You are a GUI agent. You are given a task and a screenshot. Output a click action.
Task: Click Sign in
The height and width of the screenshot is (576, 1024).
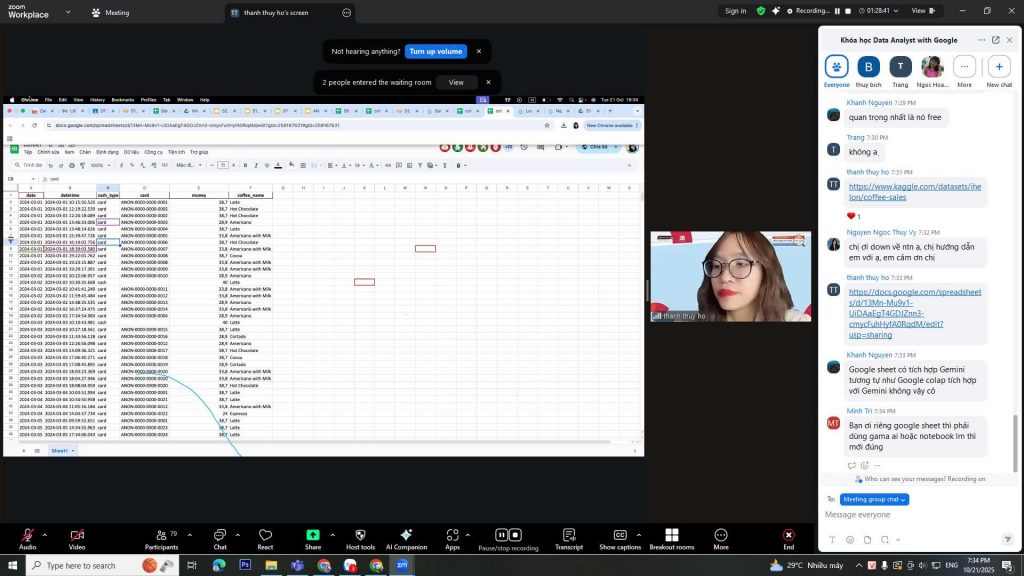click(735, 11)
